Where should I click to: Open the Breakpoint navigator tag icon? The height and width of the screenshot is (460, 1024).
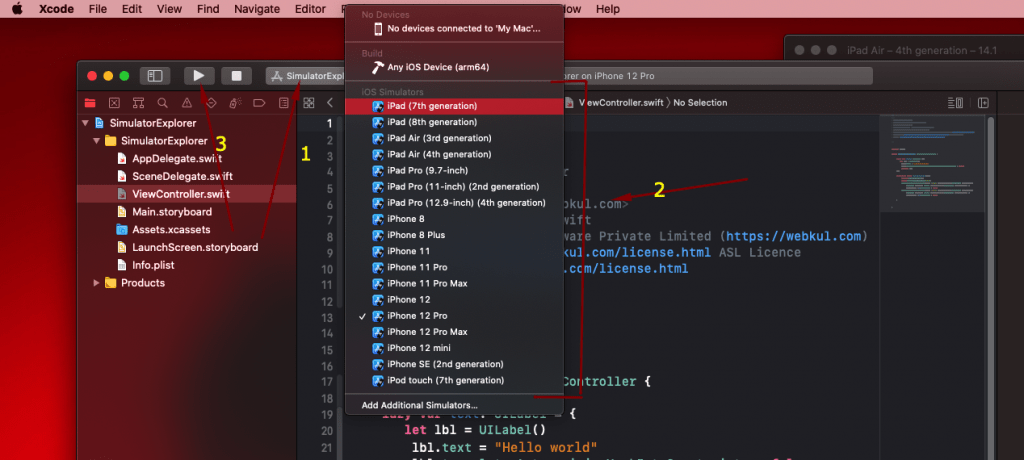[x=259, y=103]
